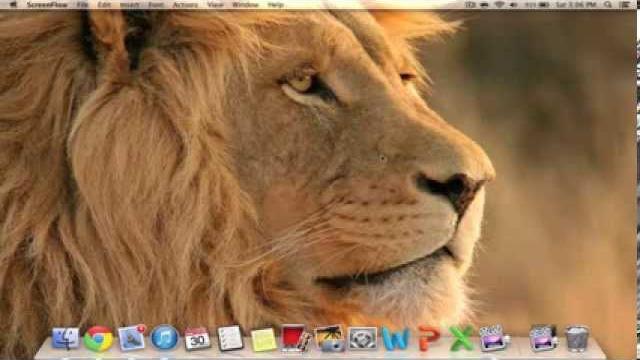Open Mail with the red badge

click(x=131, y=338)
